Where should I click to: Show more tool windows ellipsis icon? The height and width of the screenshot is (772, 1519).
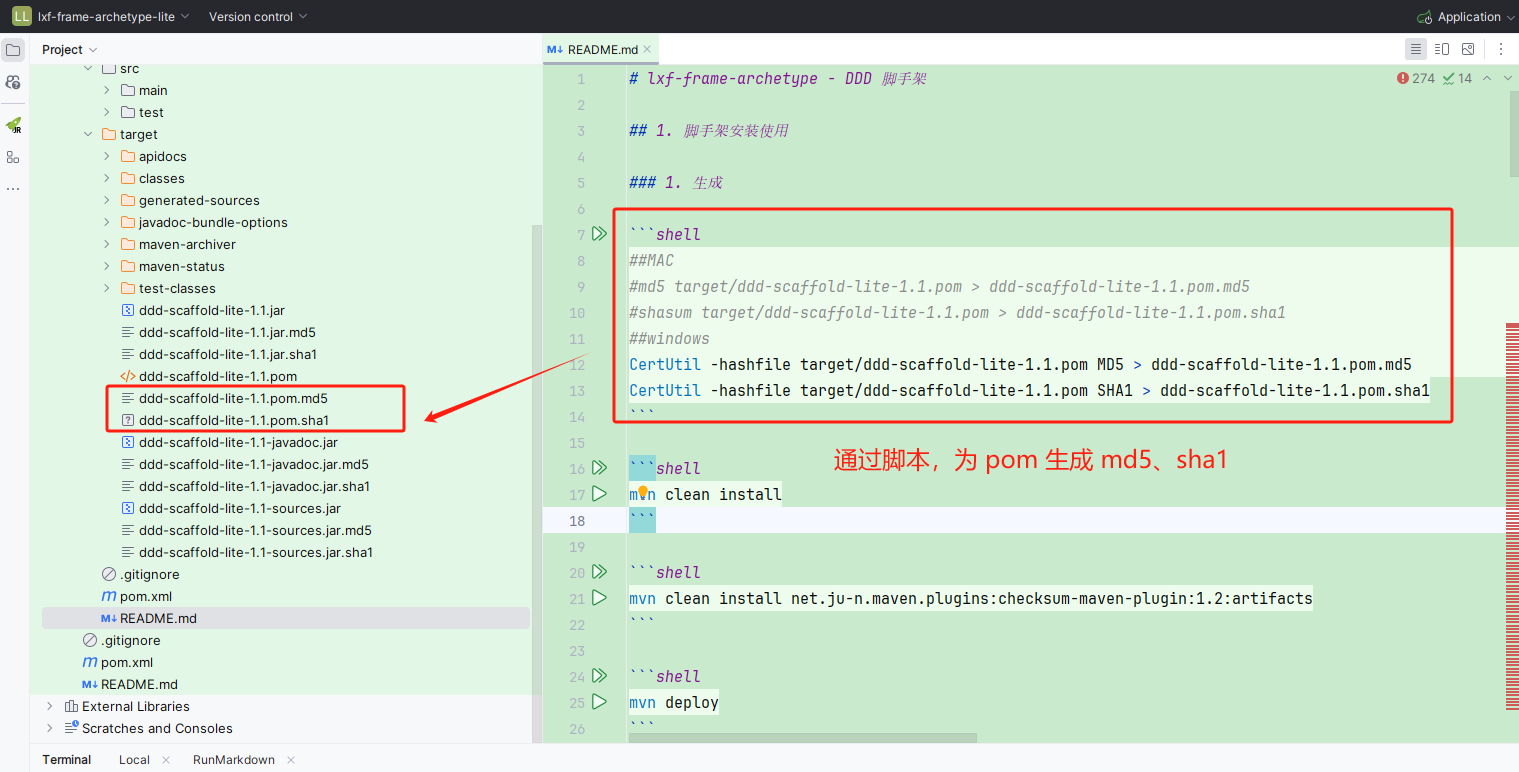(13, 188)
